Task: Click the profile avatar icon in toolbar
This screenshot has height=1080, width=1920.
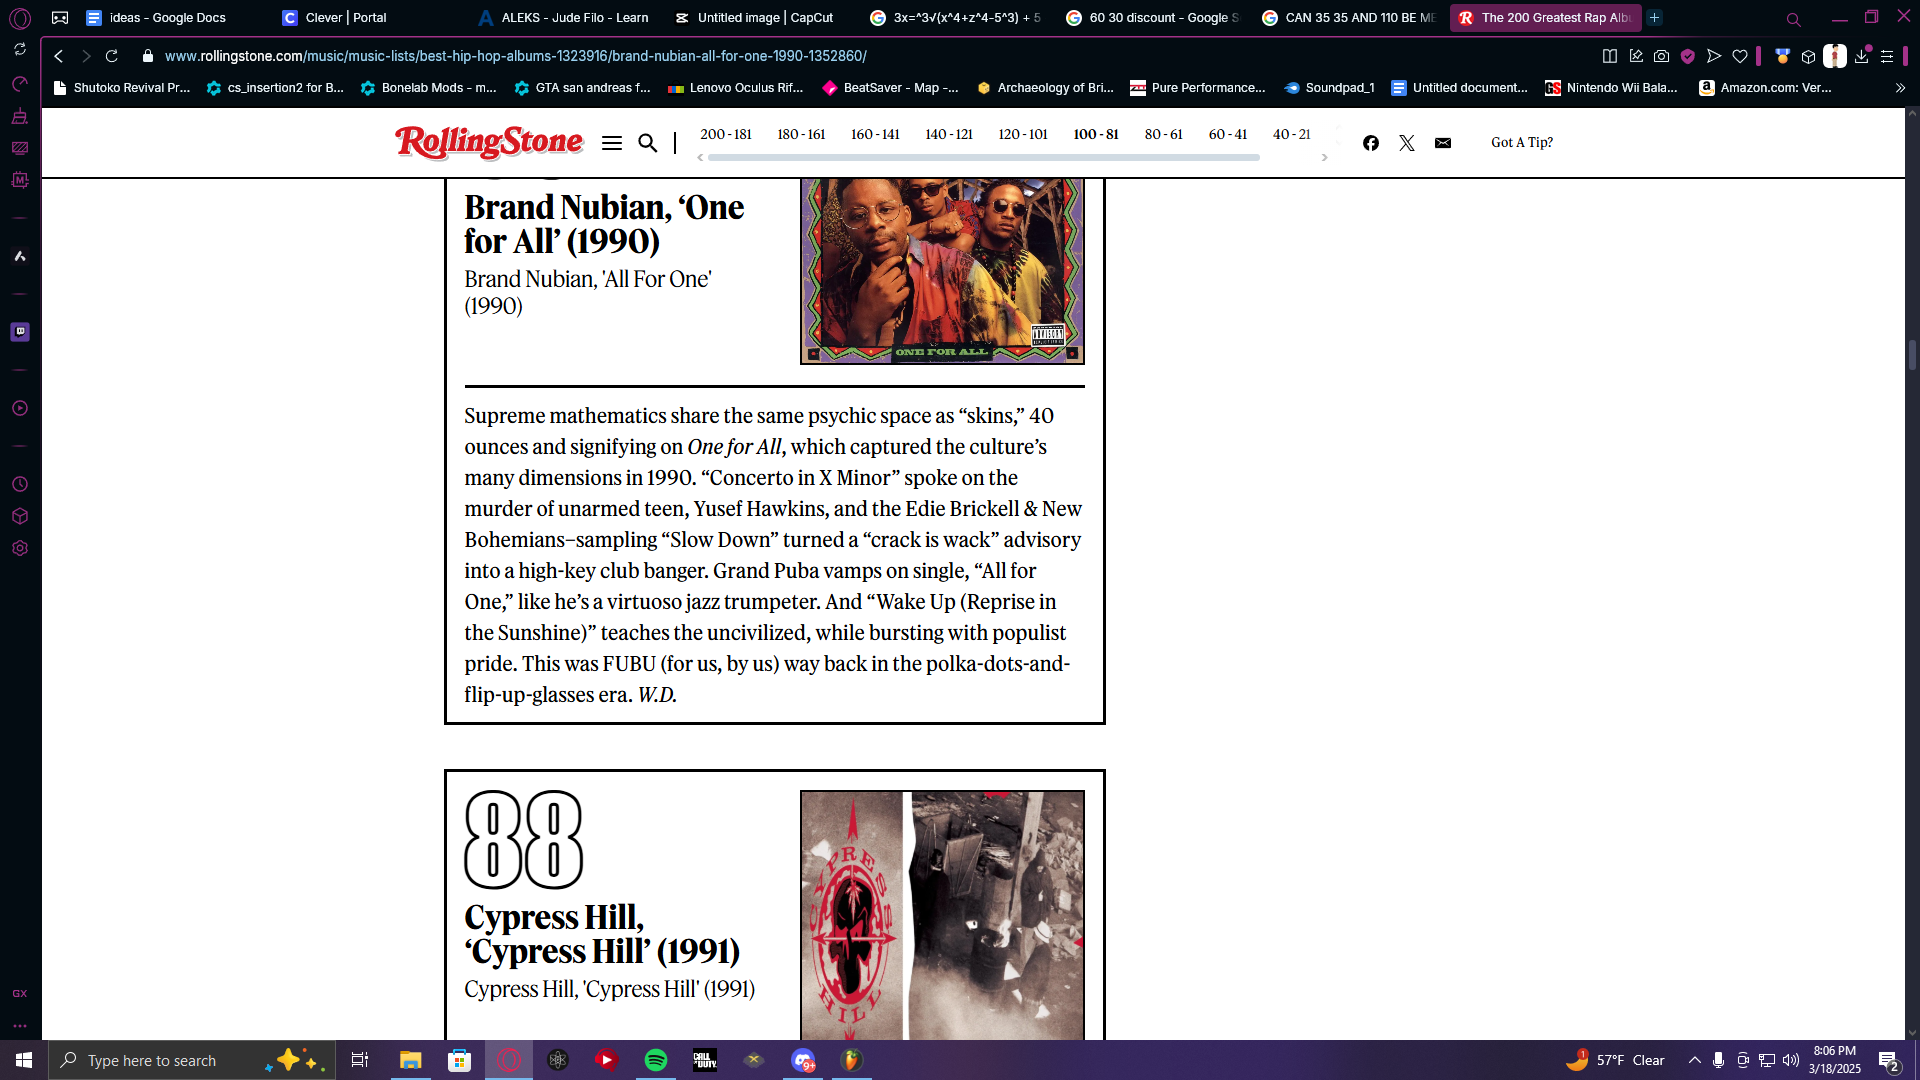Action: click(x=1835, y=56)
